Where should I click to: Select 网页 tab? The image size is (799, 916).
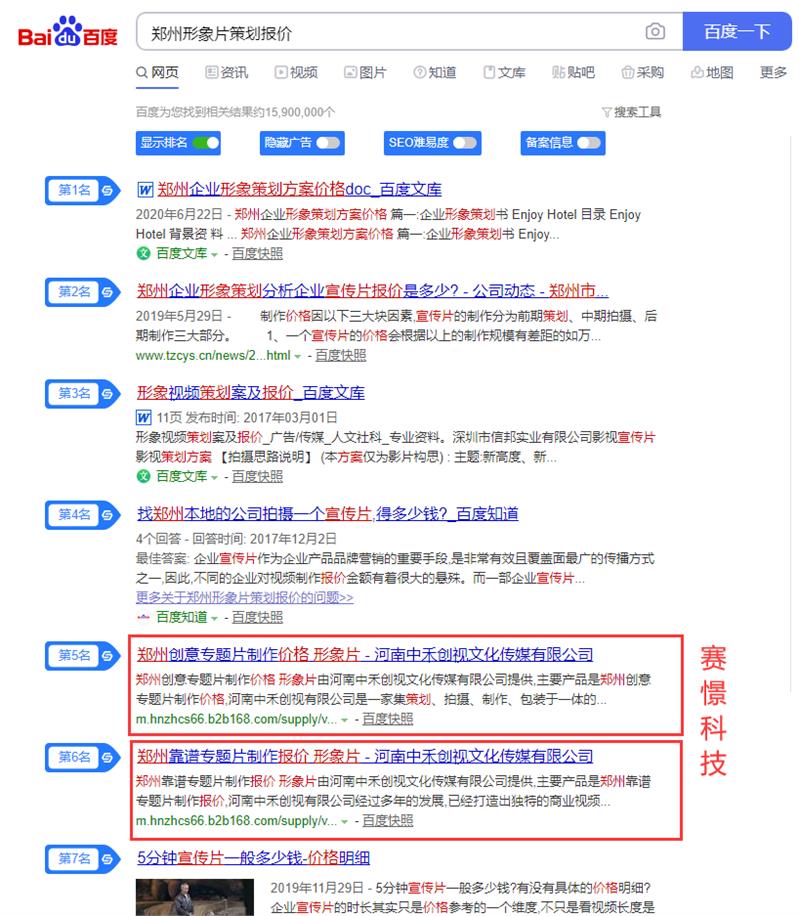pyautogui.click(x=157, y=72)
